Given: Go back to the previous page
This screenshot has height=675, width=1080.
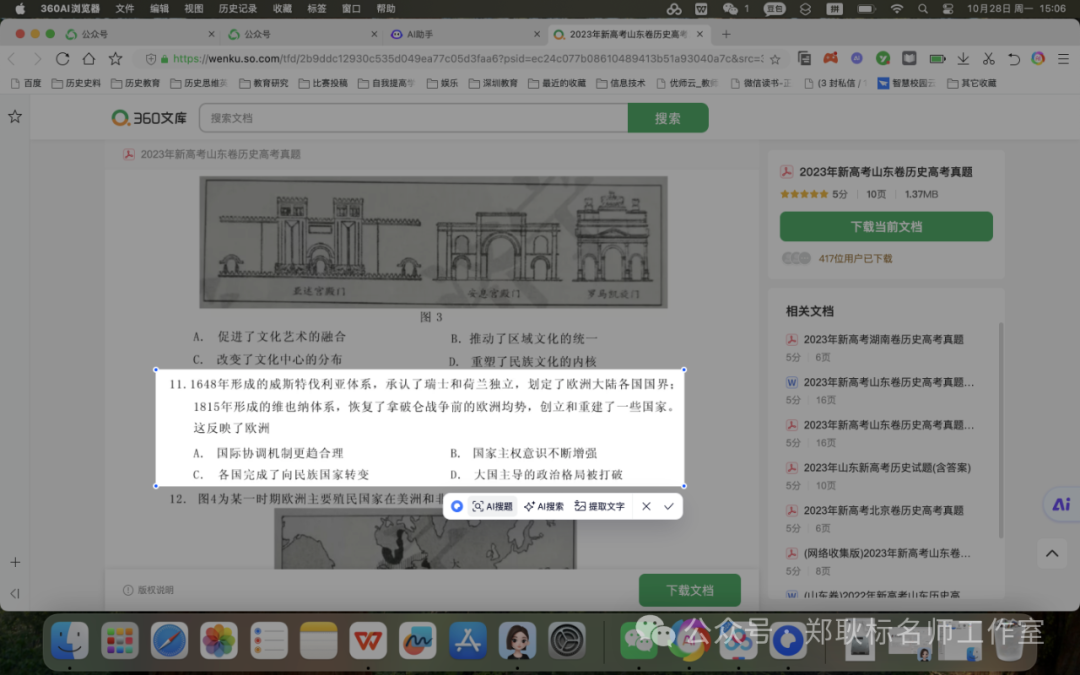Looking at the screenshot, I should click(x=12, y=59).
